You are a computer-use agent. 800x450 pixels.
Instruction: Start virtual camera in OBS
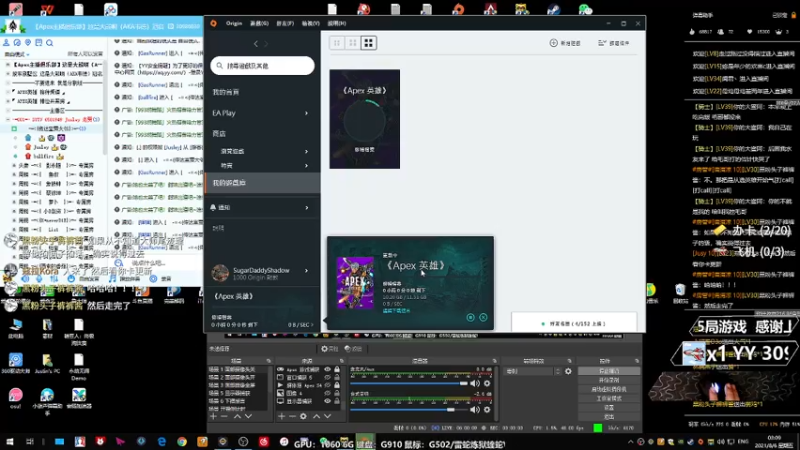pyautogui.click(x=609, y=390)
